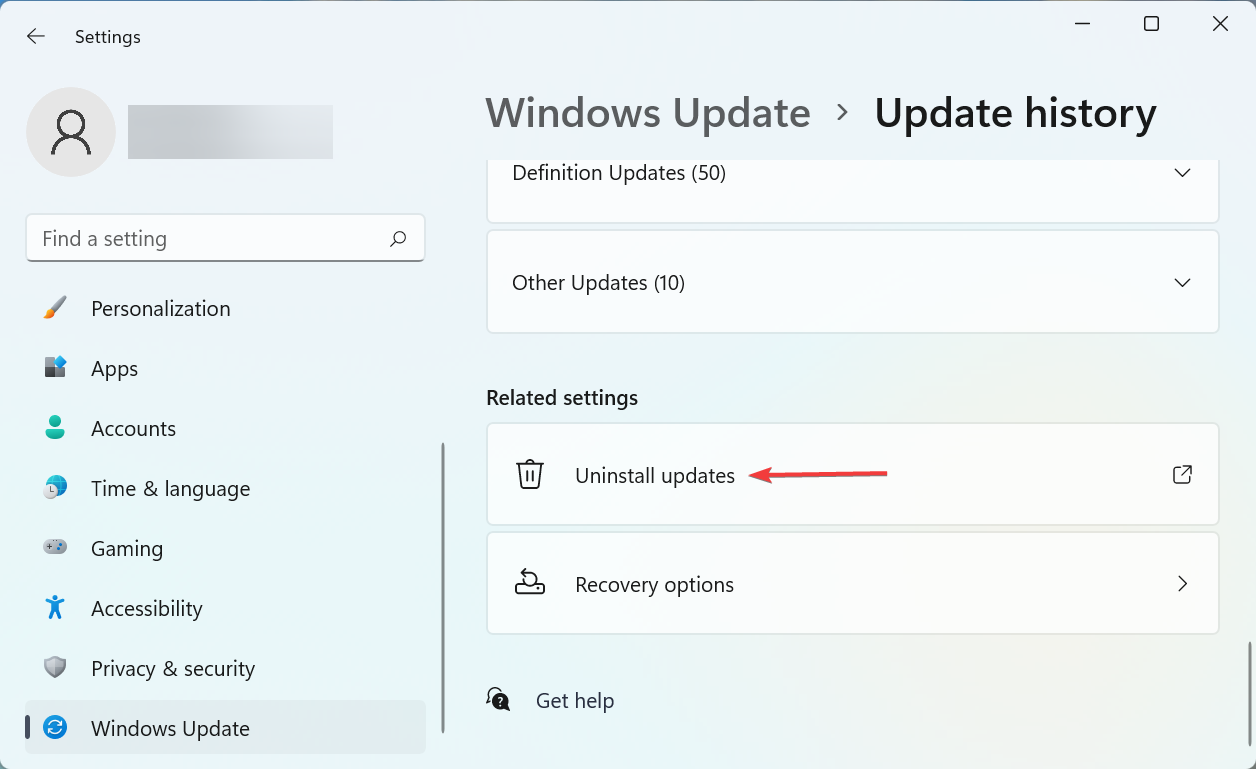This screenshot has height=769, width=1256.
Task: Go to Accounts settings
Action: pyautogui.click(x=225, y=428)
